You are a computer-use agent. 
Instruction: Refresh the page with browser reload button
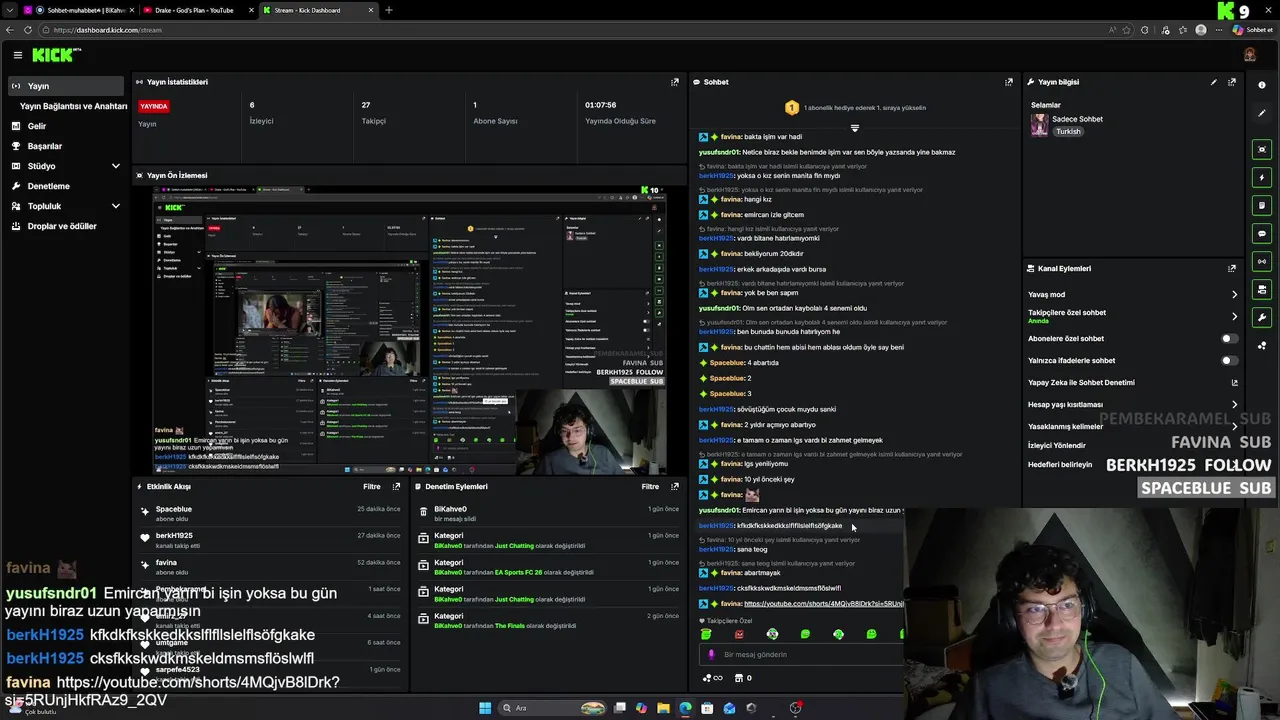28,30
